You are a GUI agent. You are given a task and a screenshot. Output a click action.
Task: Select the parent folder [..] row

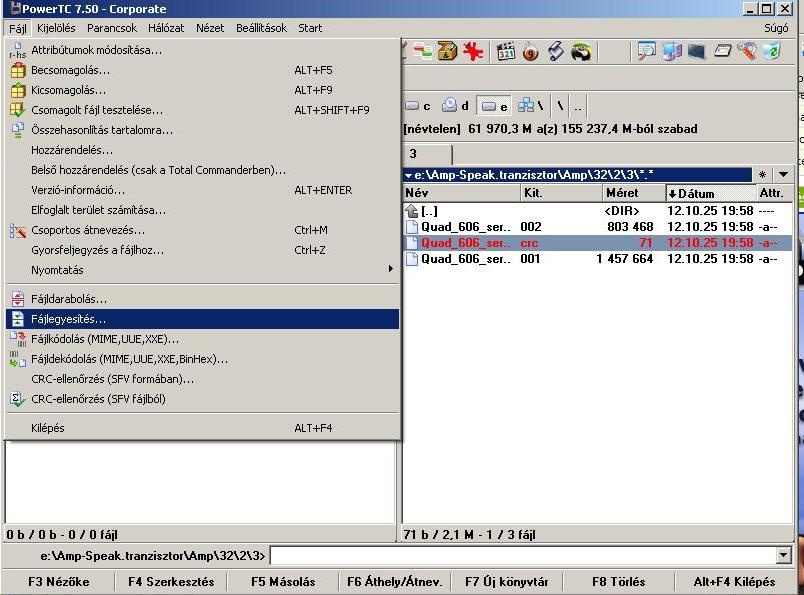(597, 211)
